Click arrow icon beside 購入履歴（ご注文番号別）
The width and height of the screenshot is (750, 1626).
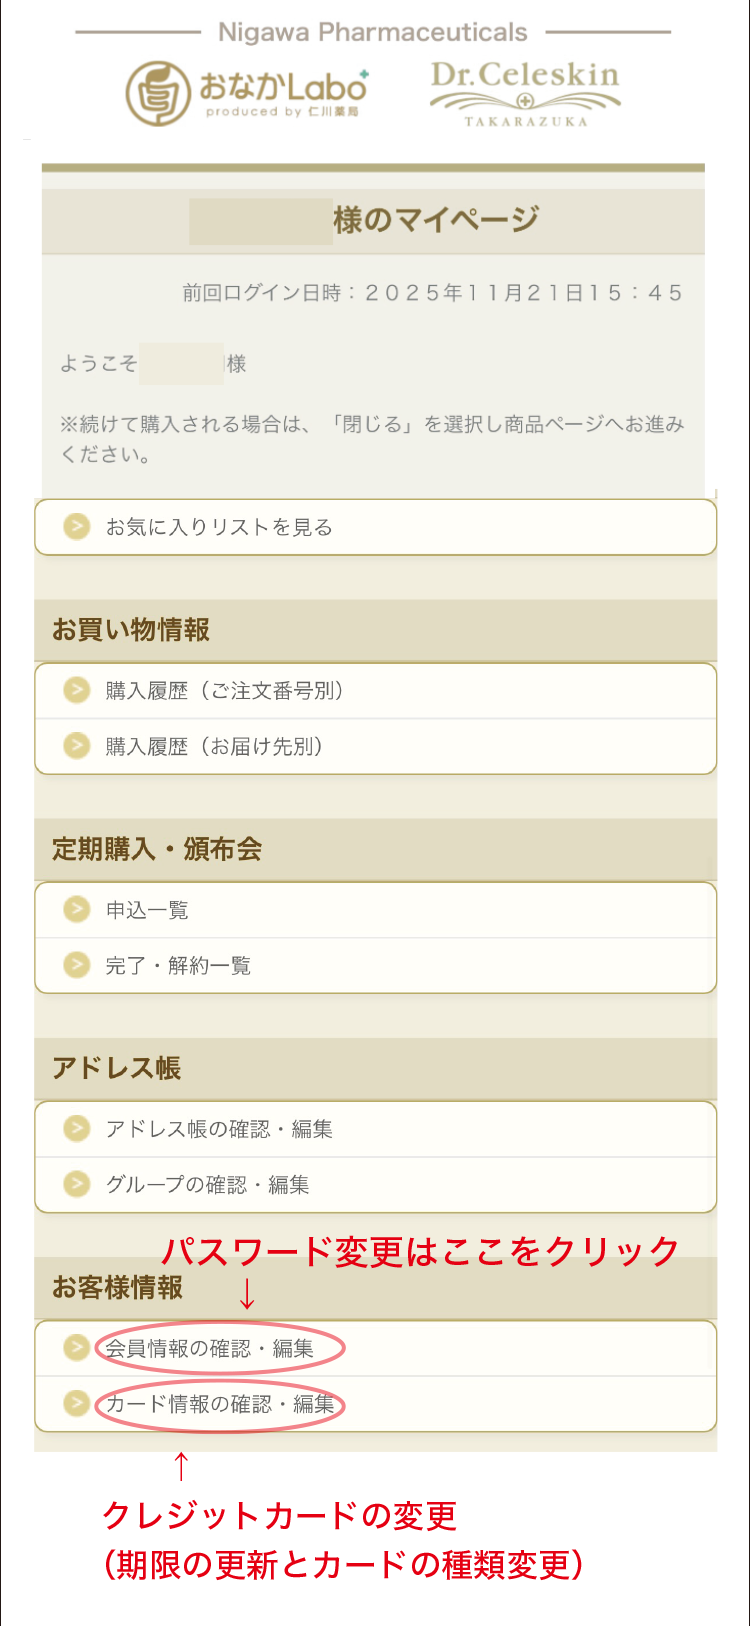click(x=77, y=690)
